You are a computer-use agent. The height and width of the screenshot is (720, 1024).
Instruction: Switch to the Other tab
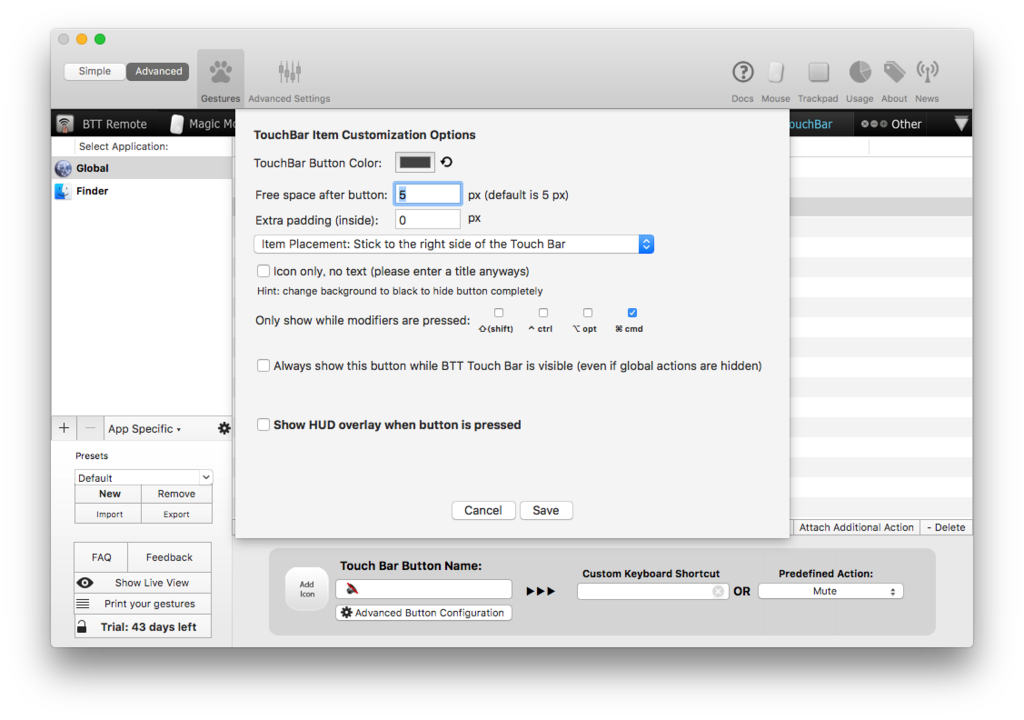point(891,123)
